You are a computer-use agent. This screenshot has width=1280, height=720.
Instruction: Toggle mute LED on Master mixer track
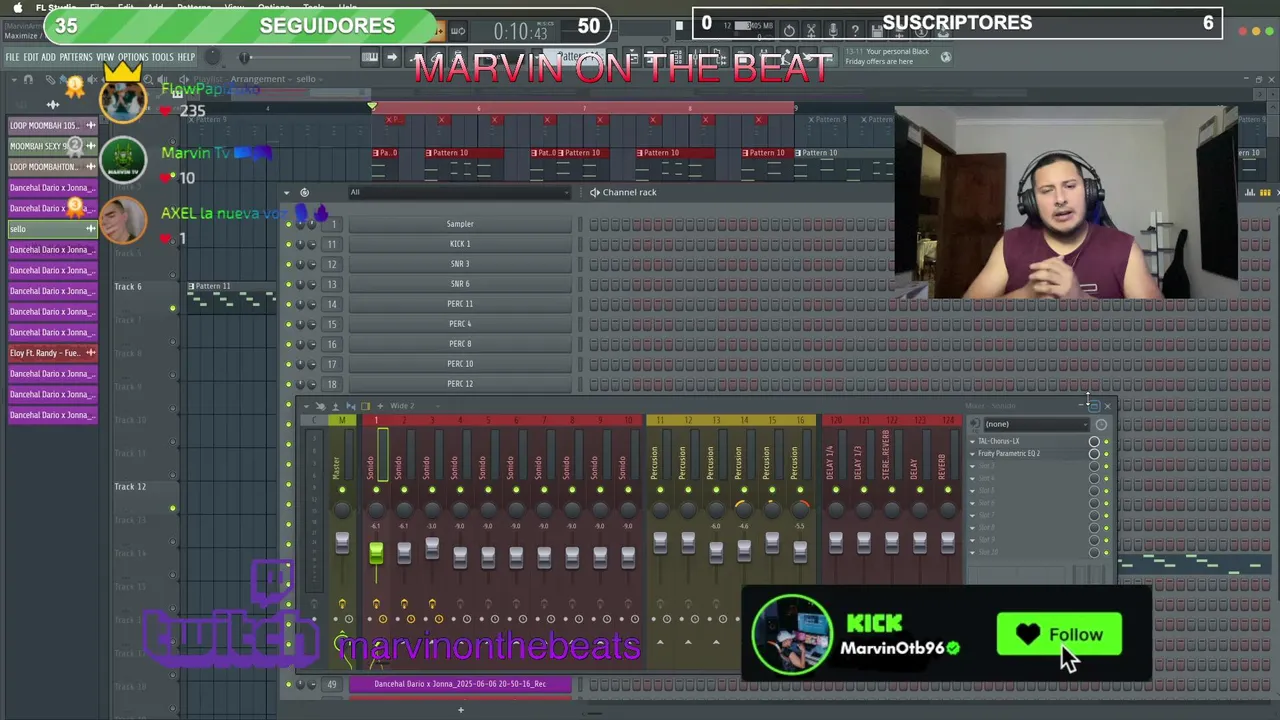coord(342,490)
